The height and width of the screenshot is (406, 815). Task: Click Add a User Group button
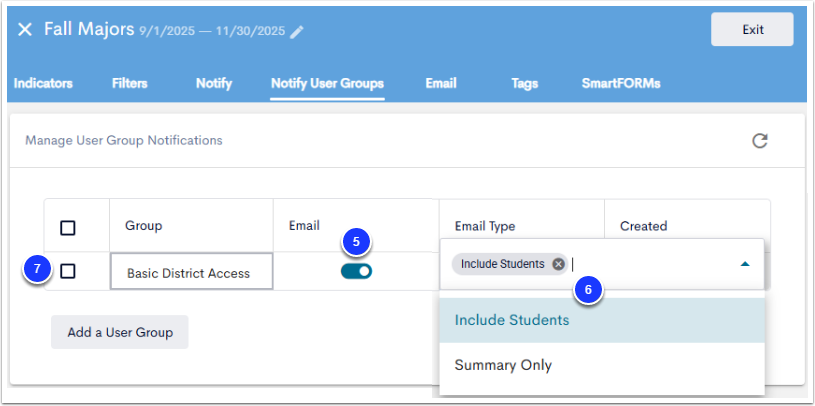[x=120, y=332]
